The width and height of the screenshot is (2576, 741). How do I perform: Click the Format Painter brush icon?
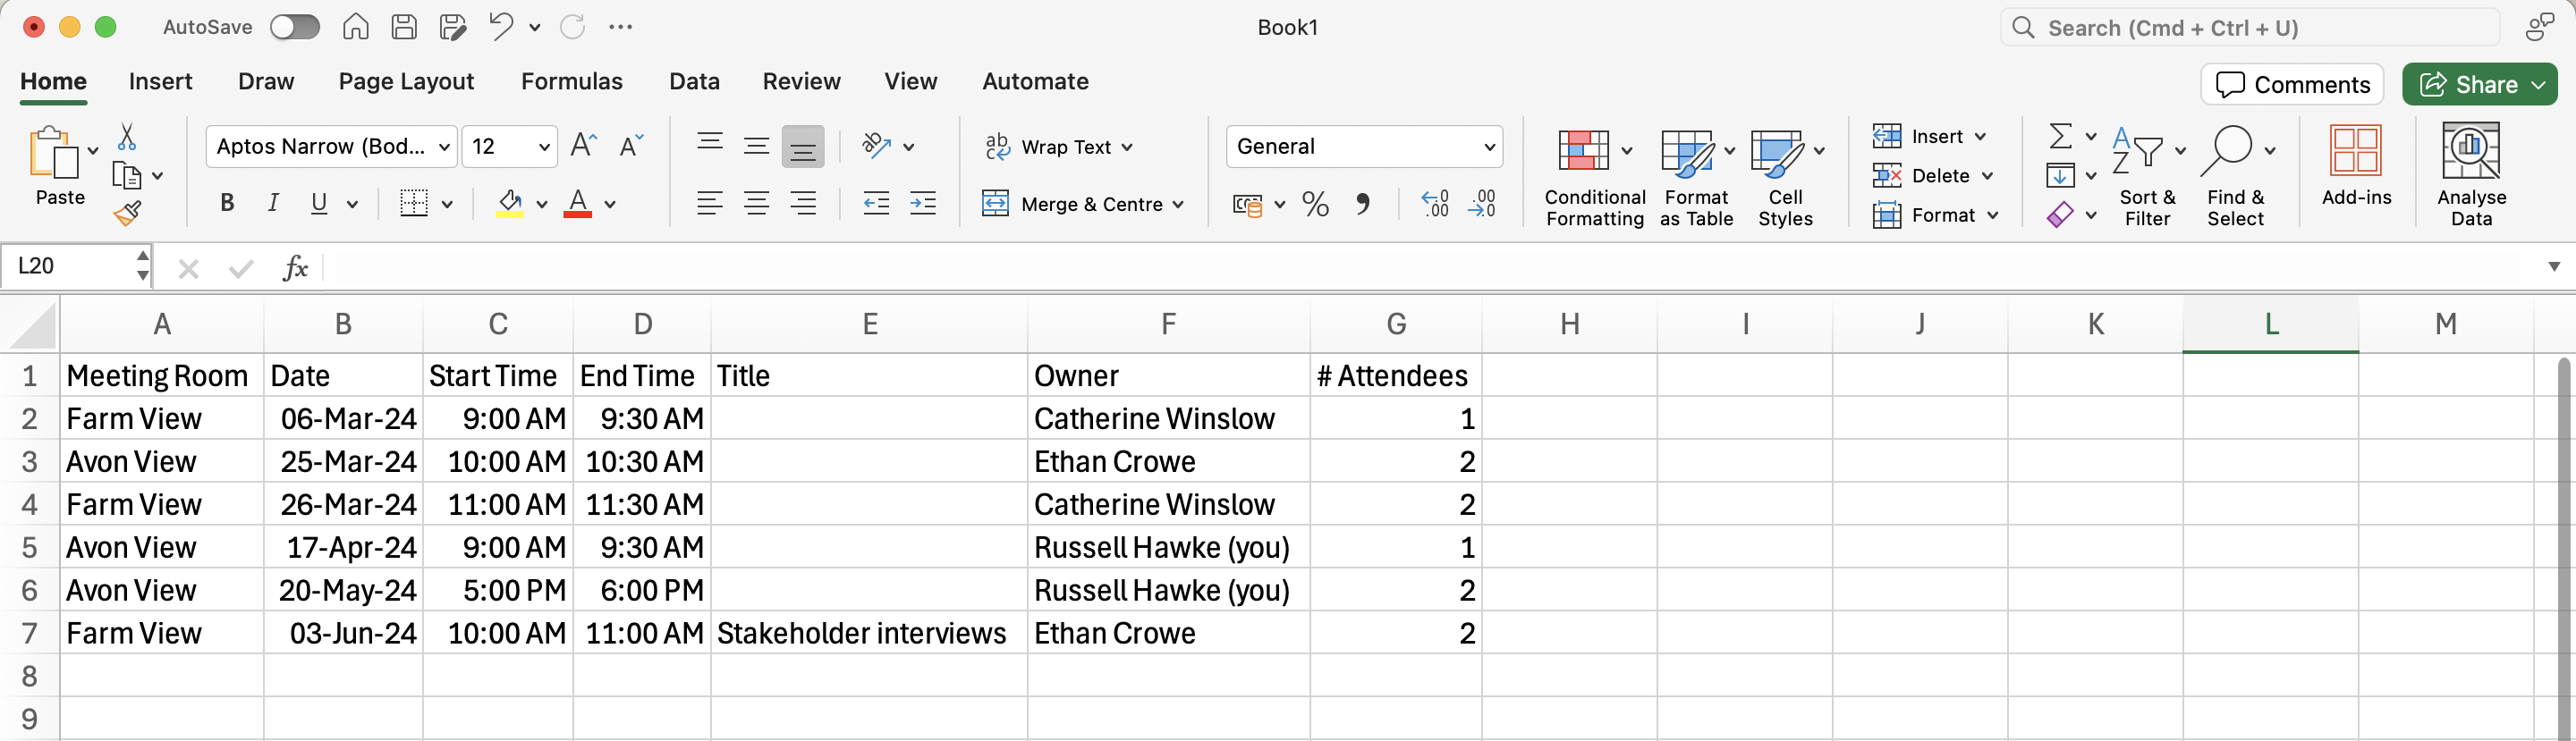pyautogui.click(x=127, y=213)
